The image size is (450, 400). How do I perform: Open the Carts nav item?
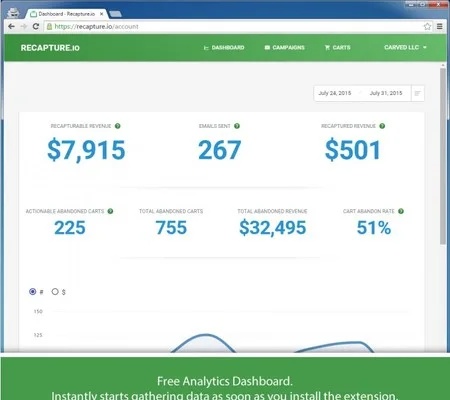point(337,48)
